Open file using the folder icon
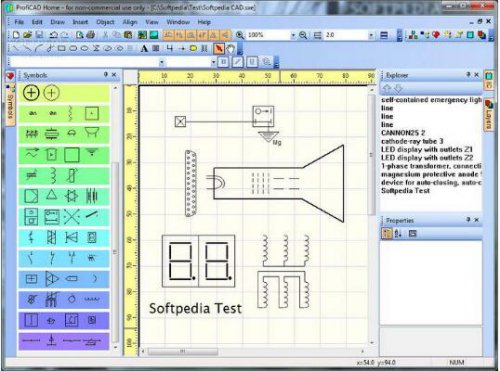The image size is (500, 371). point(27,35)
